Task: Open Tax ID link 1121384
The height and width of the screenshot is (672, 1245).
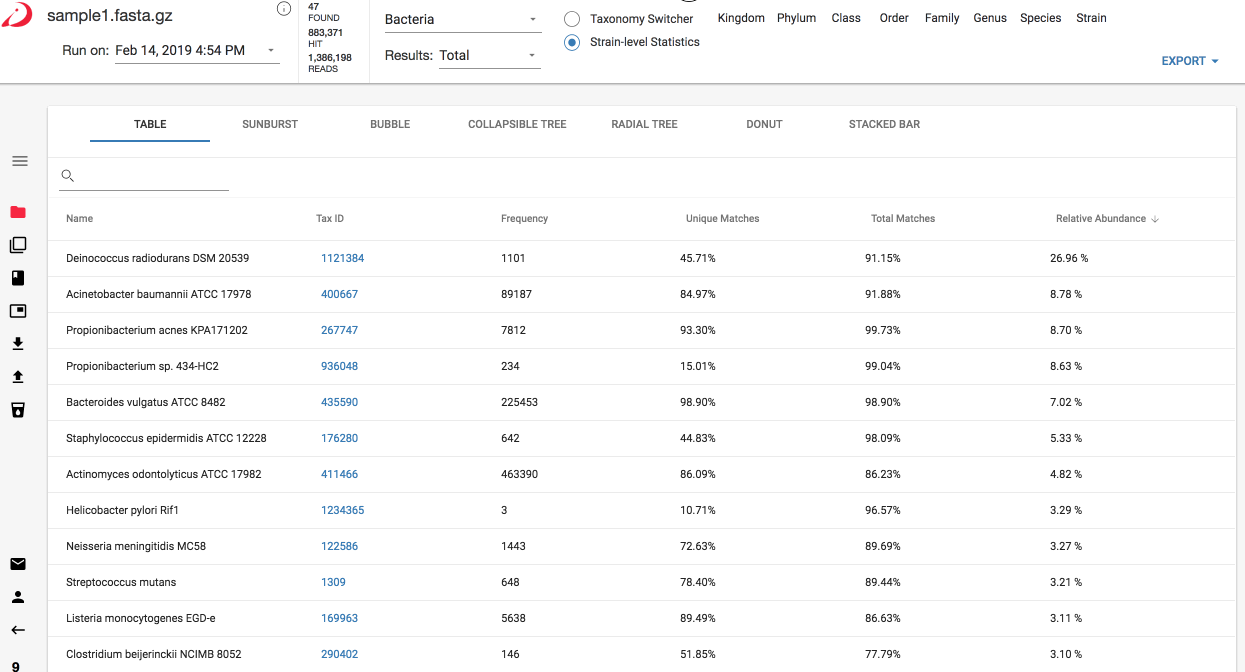Action: coord(342,258)
